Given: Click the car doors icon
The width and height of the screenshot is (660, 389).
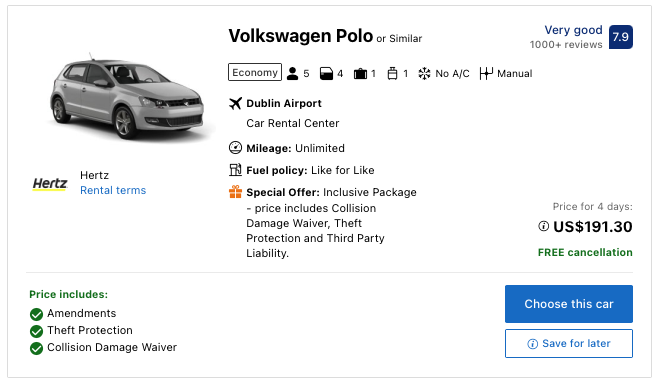Looking at the screenshot, I should (x=326, y=74).
